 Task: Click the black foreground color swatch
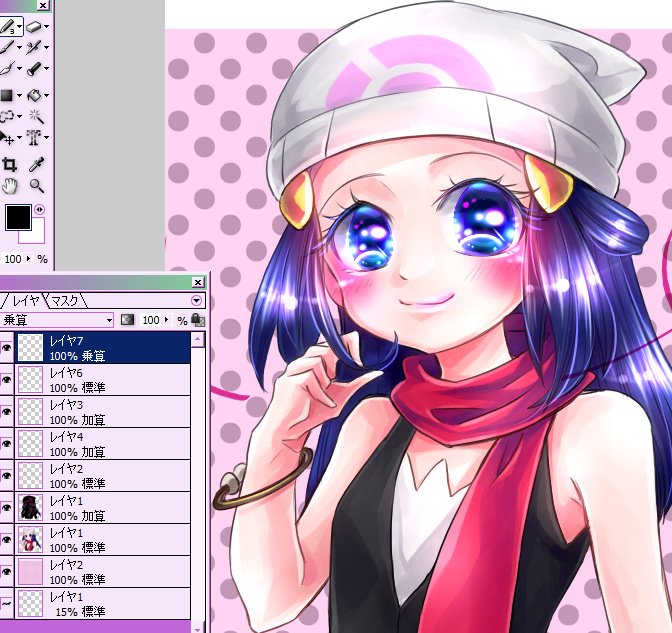(x=18, y=217)
